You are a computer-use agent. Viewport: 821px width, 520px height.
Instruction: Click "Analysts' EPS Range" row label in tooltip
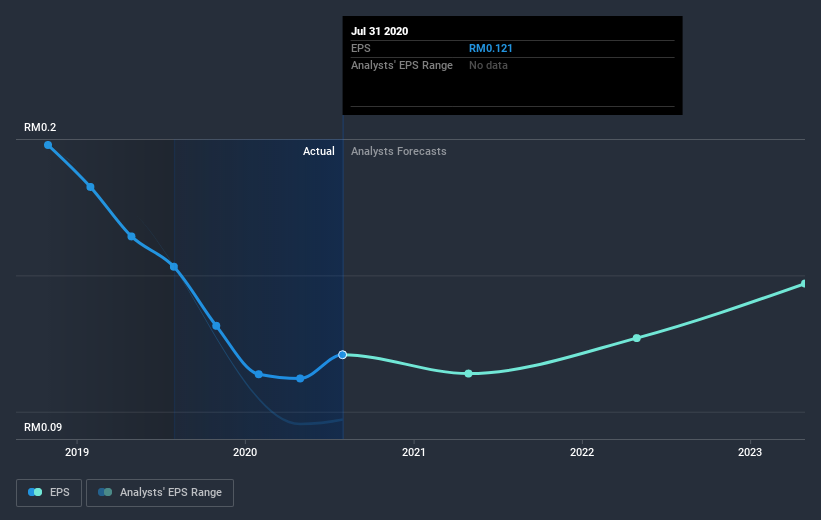[402, 65]
